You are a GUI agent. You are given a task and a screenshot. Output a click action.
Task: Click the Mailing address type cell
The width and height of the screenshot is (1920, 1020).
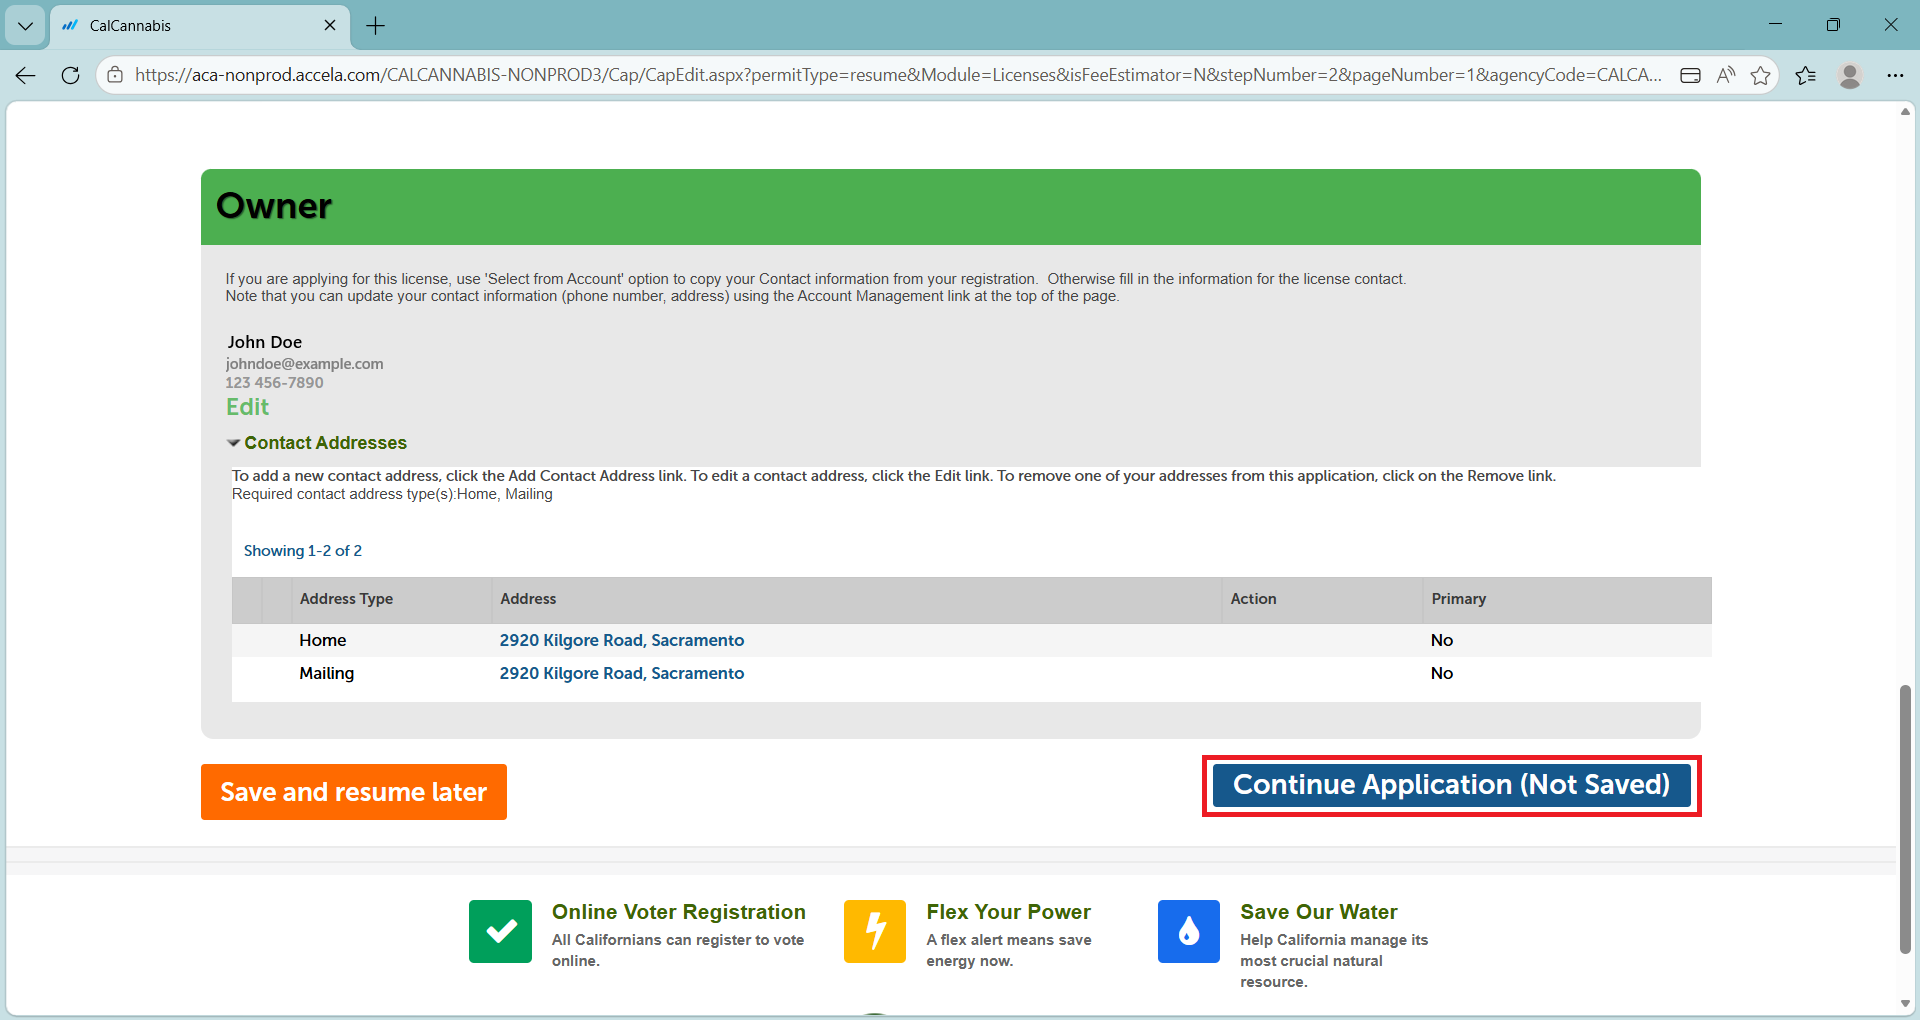point(326,673)
